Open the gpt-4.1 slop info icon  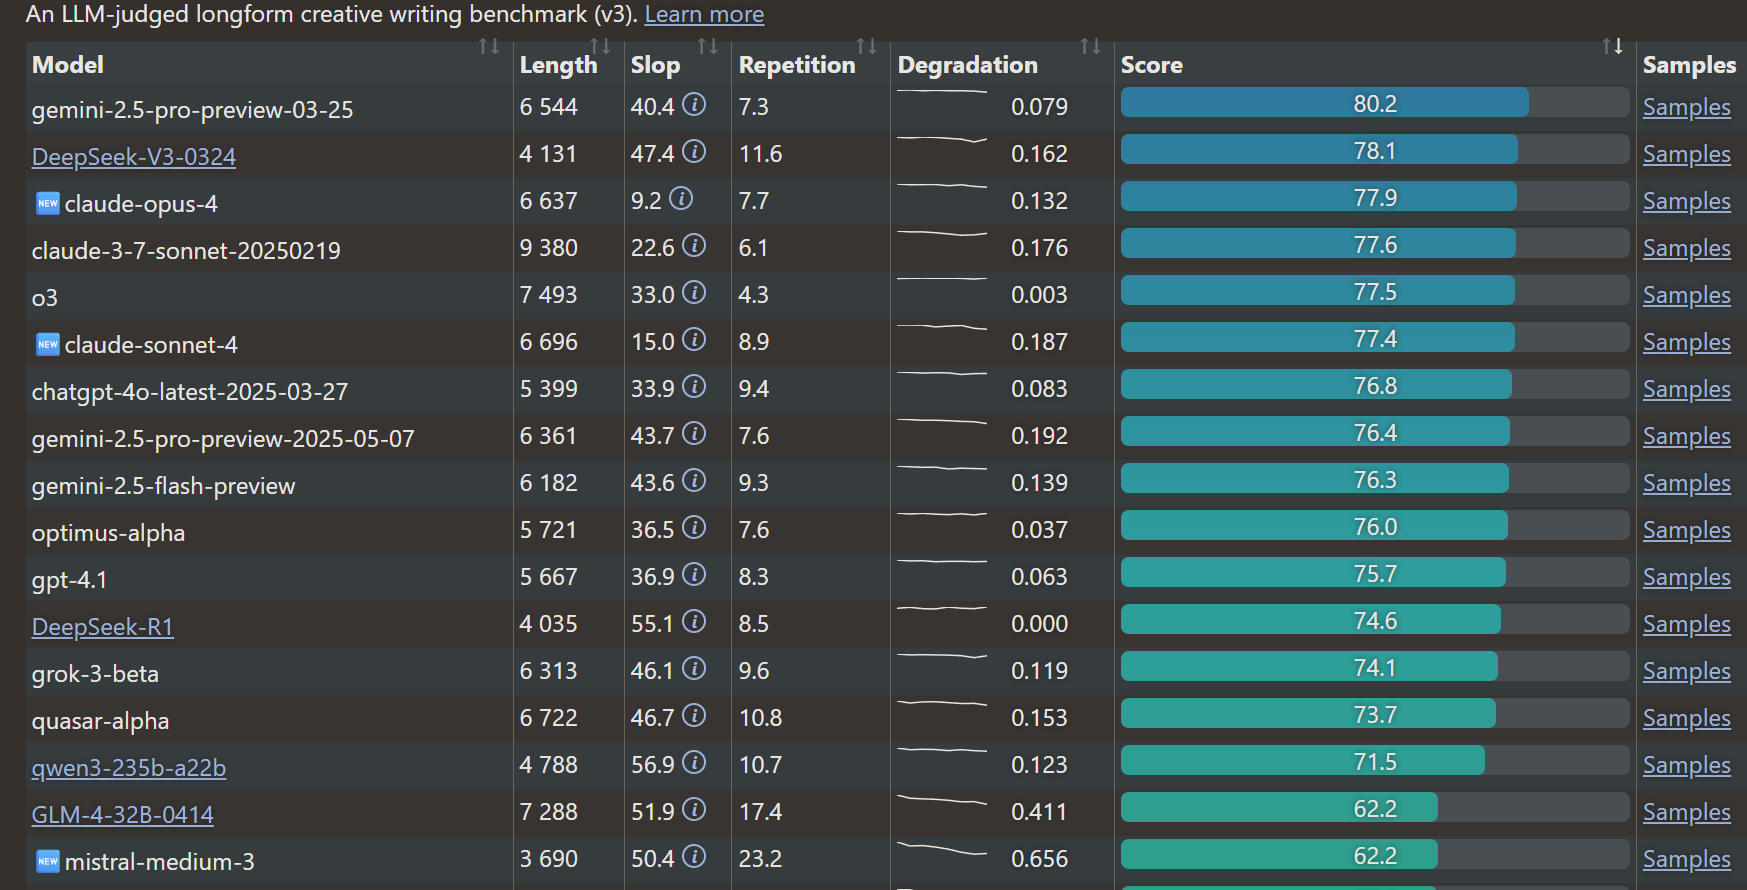[694, 574]
